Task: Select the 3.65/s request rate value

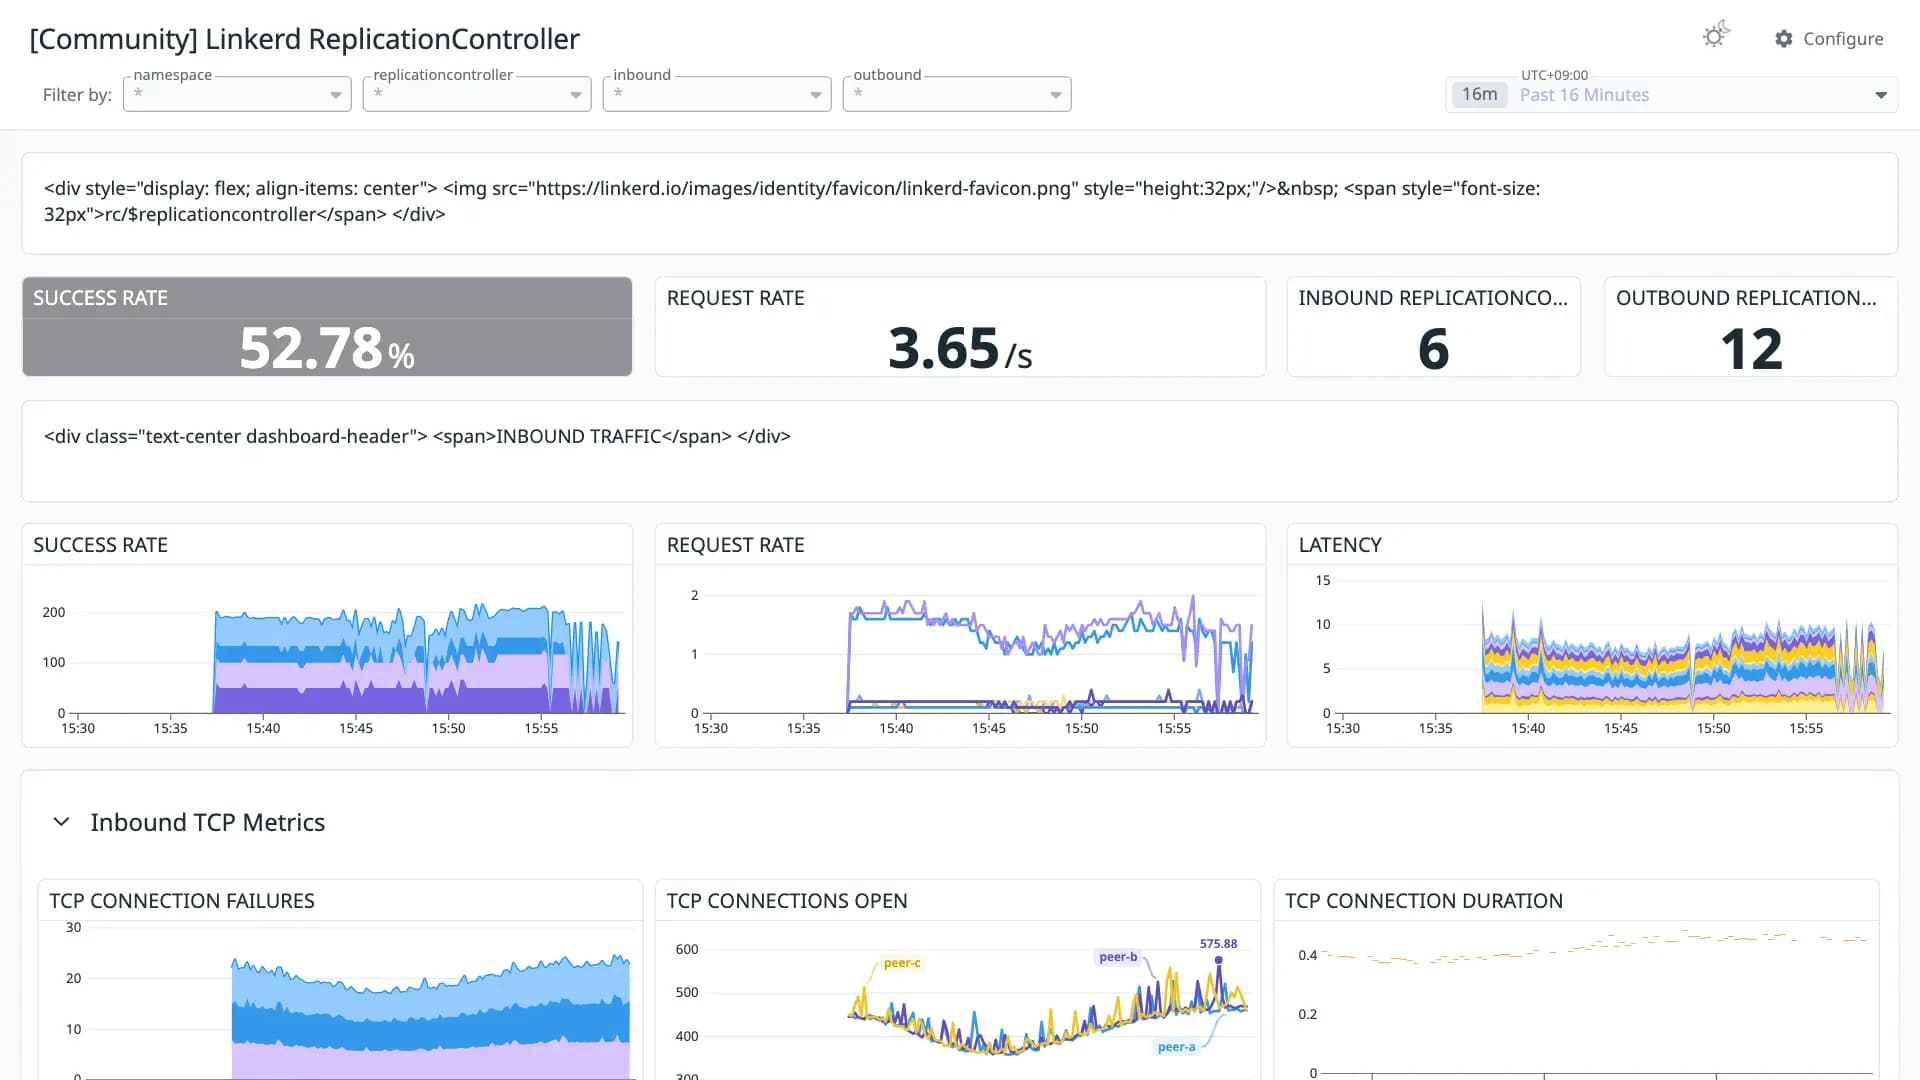Action: coord(960,348)
